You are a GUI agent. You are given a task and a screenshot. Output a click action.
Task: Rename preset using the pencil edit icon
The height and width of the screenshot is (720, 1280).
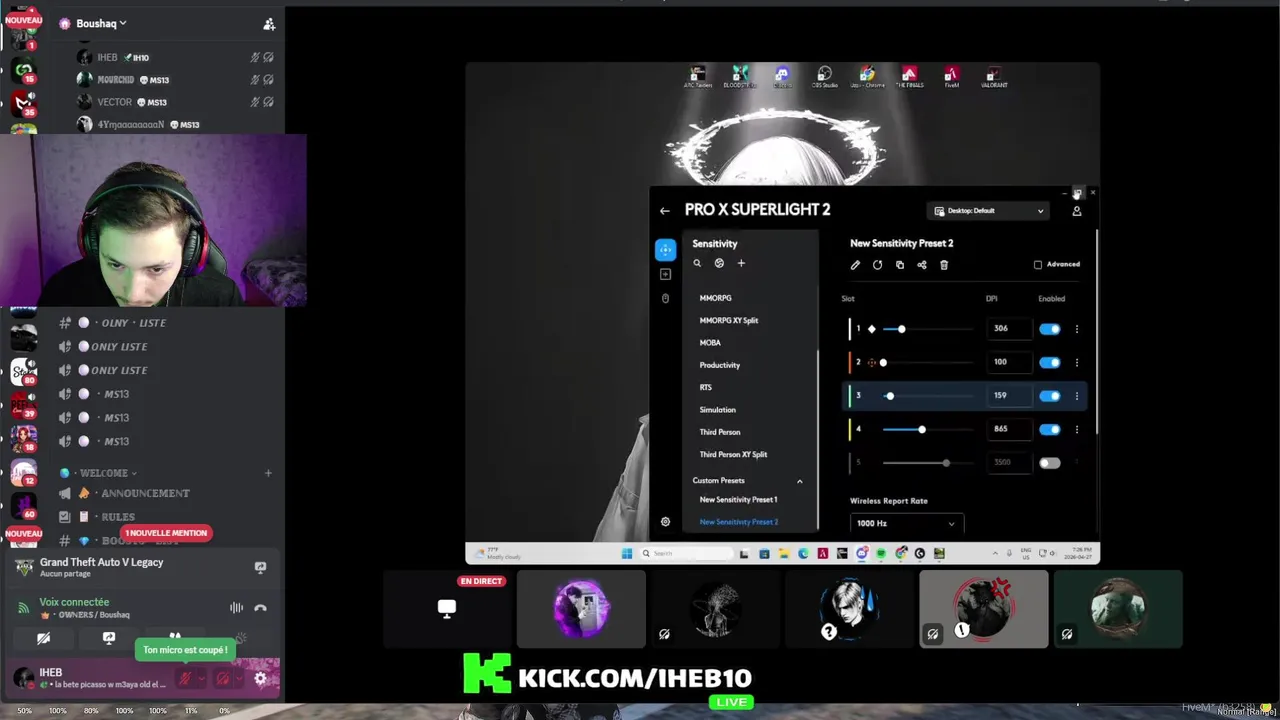pyautogui.click(x=855, y=265)
